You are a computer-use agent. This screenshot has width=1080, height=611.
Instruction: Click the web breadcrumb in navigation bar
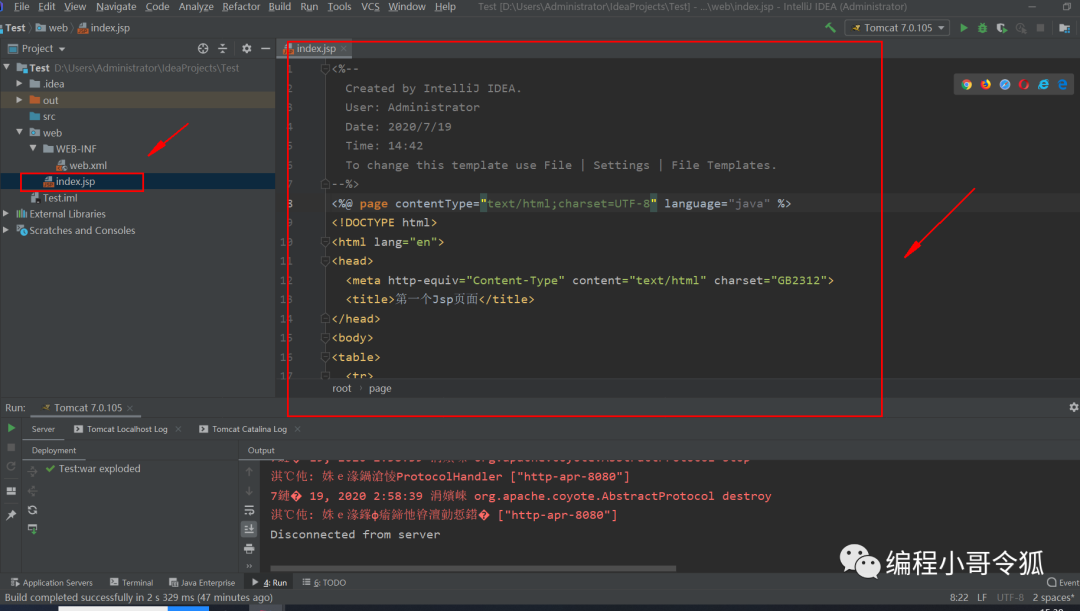(58, 28)
